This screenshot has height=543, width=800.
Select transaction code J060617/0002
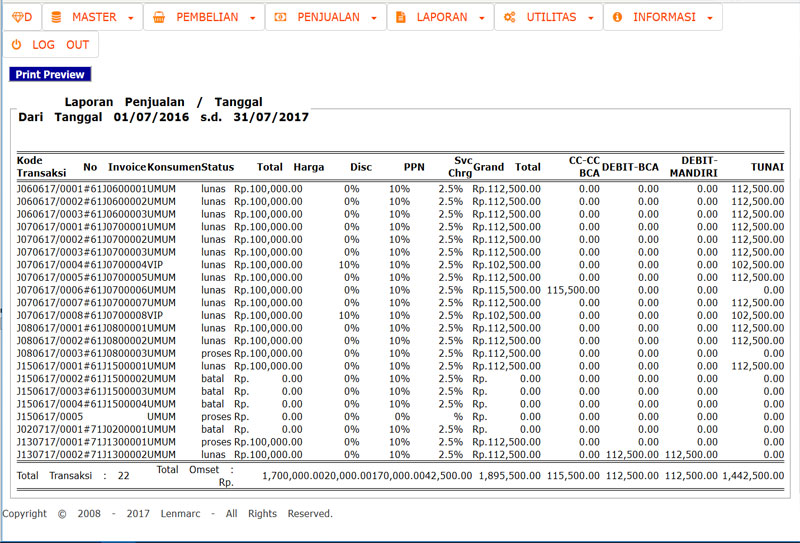click(49, 202)
